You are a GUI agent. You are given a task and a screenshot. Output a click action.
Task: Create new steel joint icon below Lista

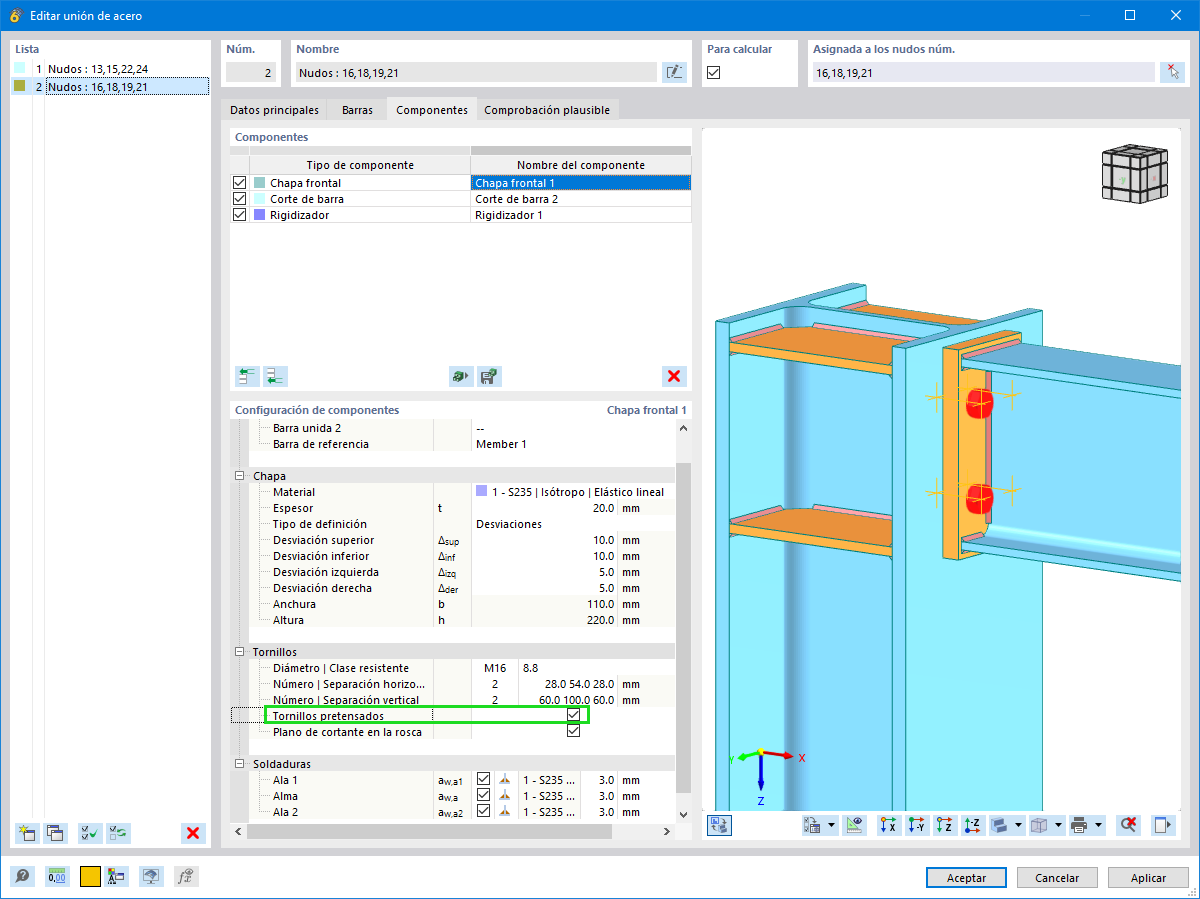click(x=27, y=832)
